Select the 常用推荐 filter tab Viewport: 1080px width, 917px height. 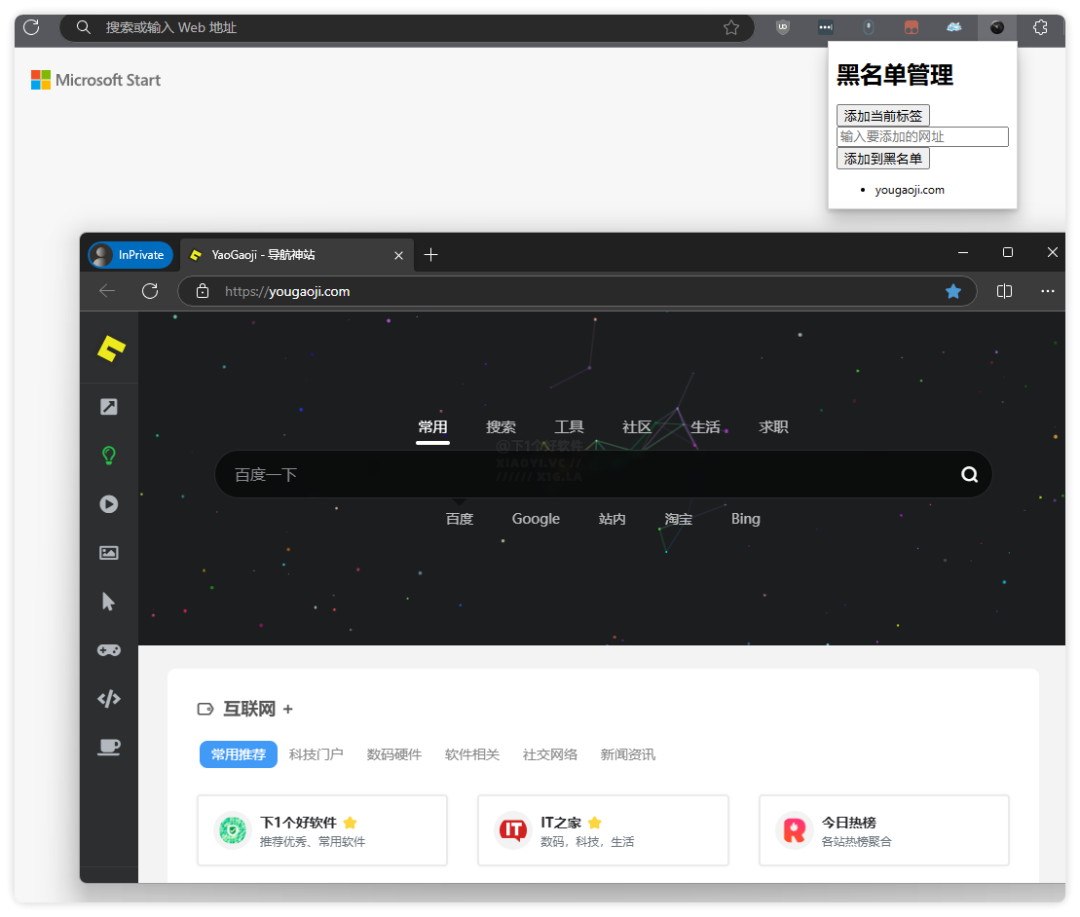[x=238, y=754]
